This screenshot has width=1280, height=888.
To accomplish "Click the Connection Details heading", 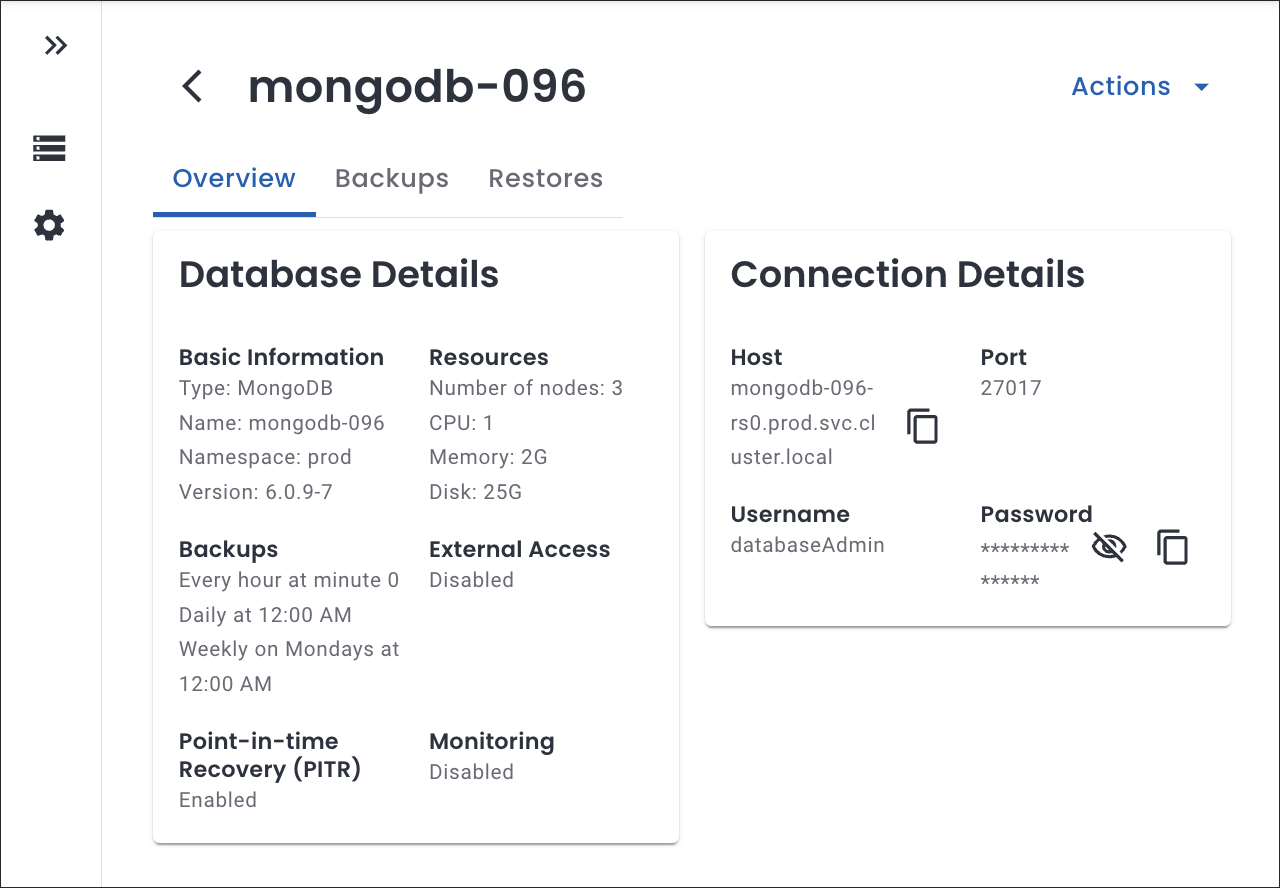I will point(907,275).
